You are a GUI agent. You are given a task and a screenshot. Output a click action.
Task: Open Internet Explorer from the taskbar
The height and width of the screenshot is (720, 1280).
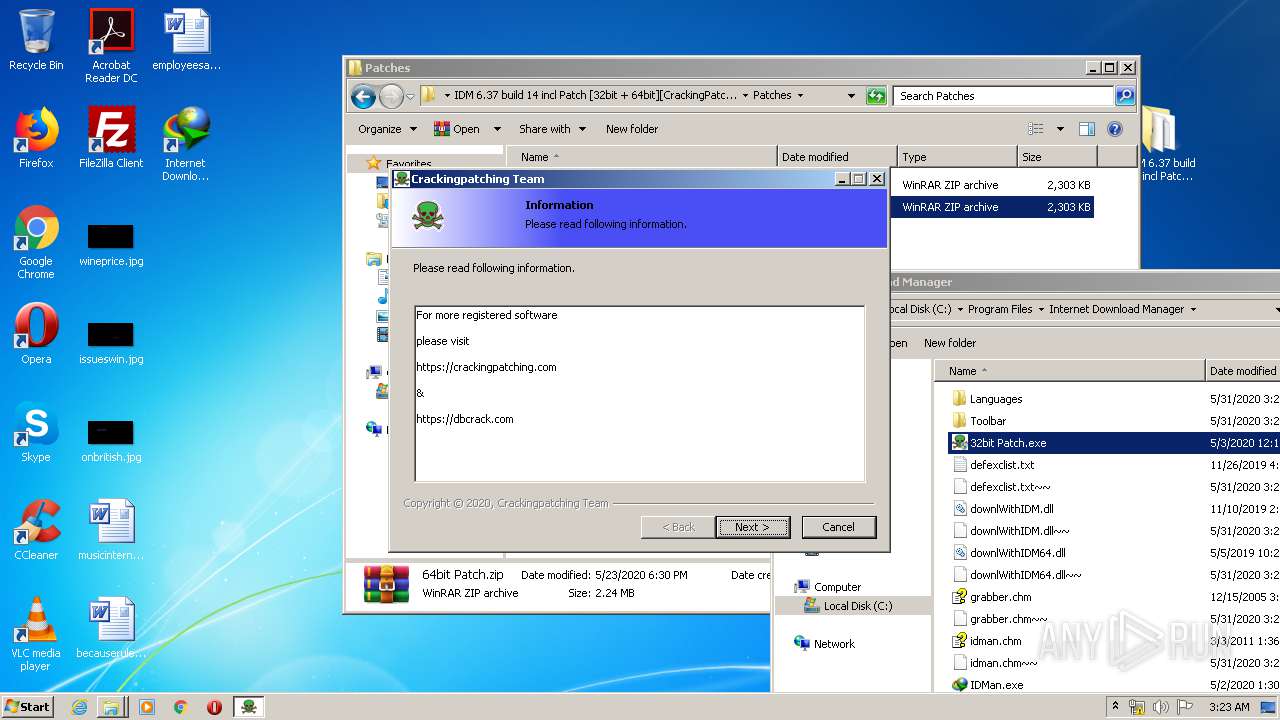pos(79,707)
